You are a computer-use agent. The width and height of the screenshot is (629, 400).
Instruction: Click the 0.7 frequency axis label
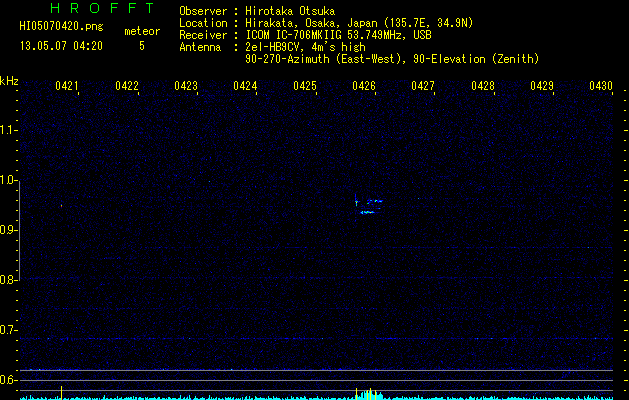[8, 330]
